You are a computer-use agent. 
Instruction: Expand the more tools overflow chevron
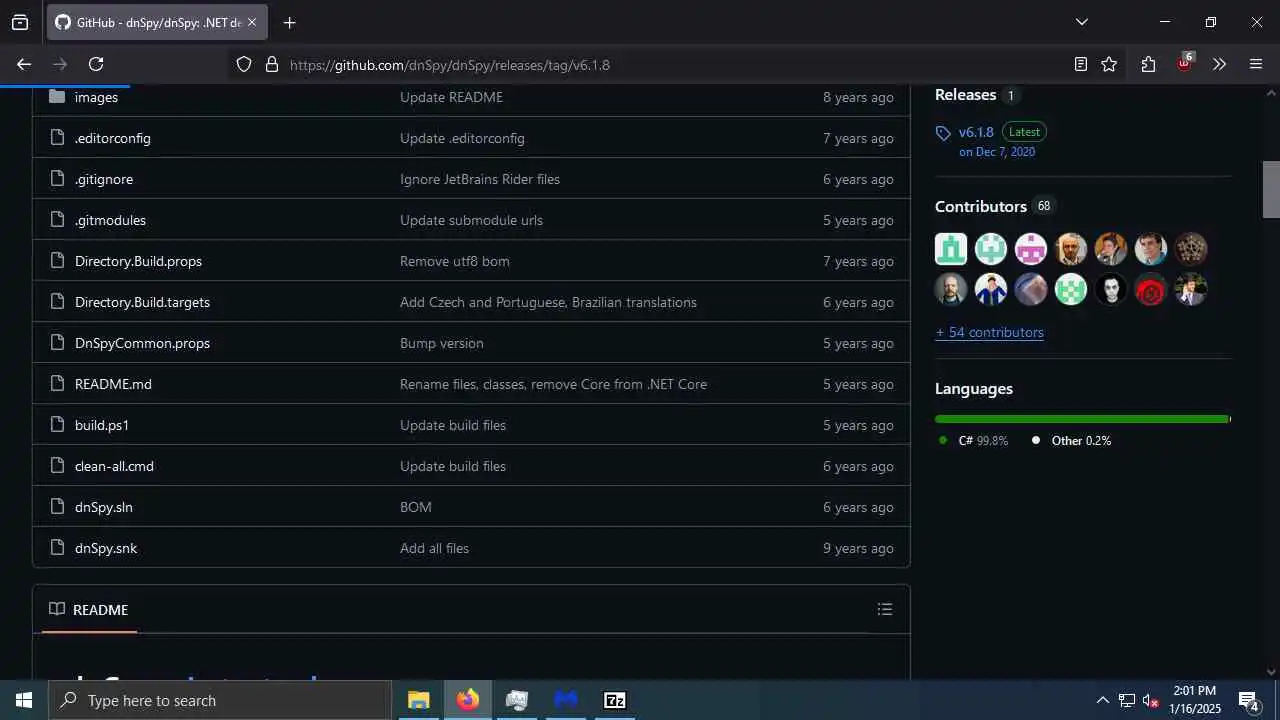[x=1219, y=64]
